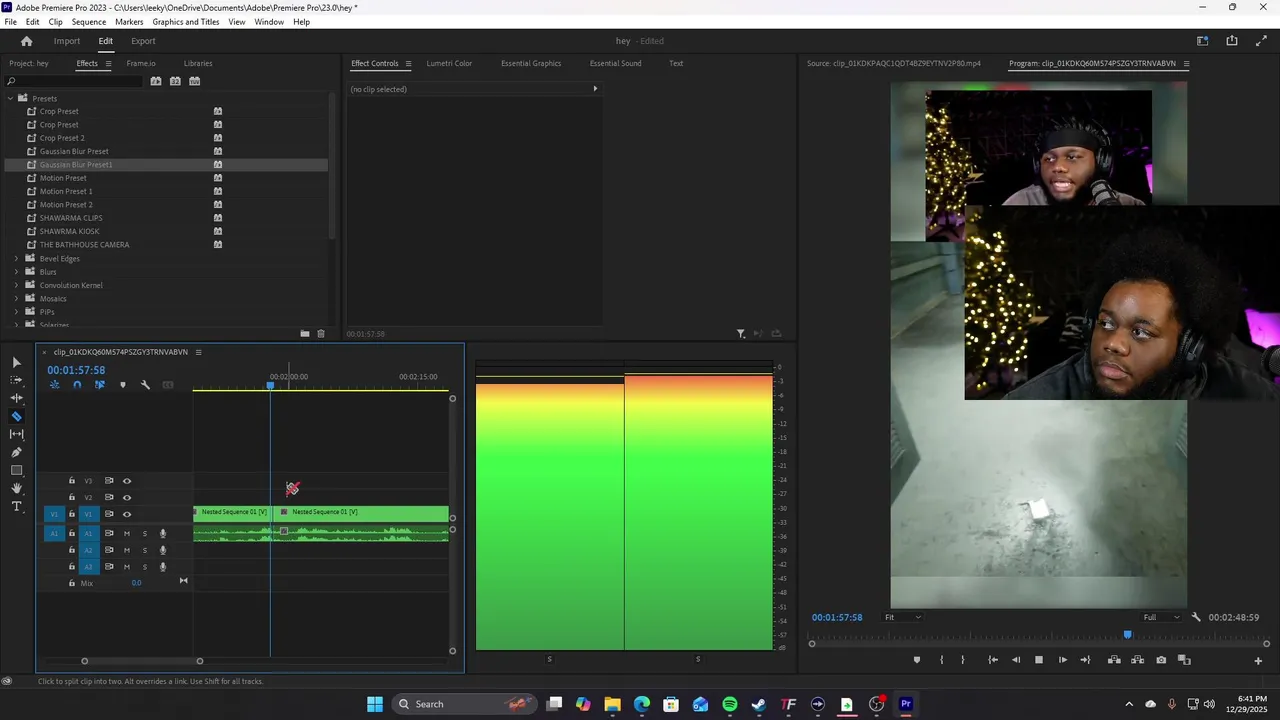Image resolution: width=1280 pixels, height=720 pixels.
Task: Open Comparison View in Program Monitor
Action: [1184, 660]
